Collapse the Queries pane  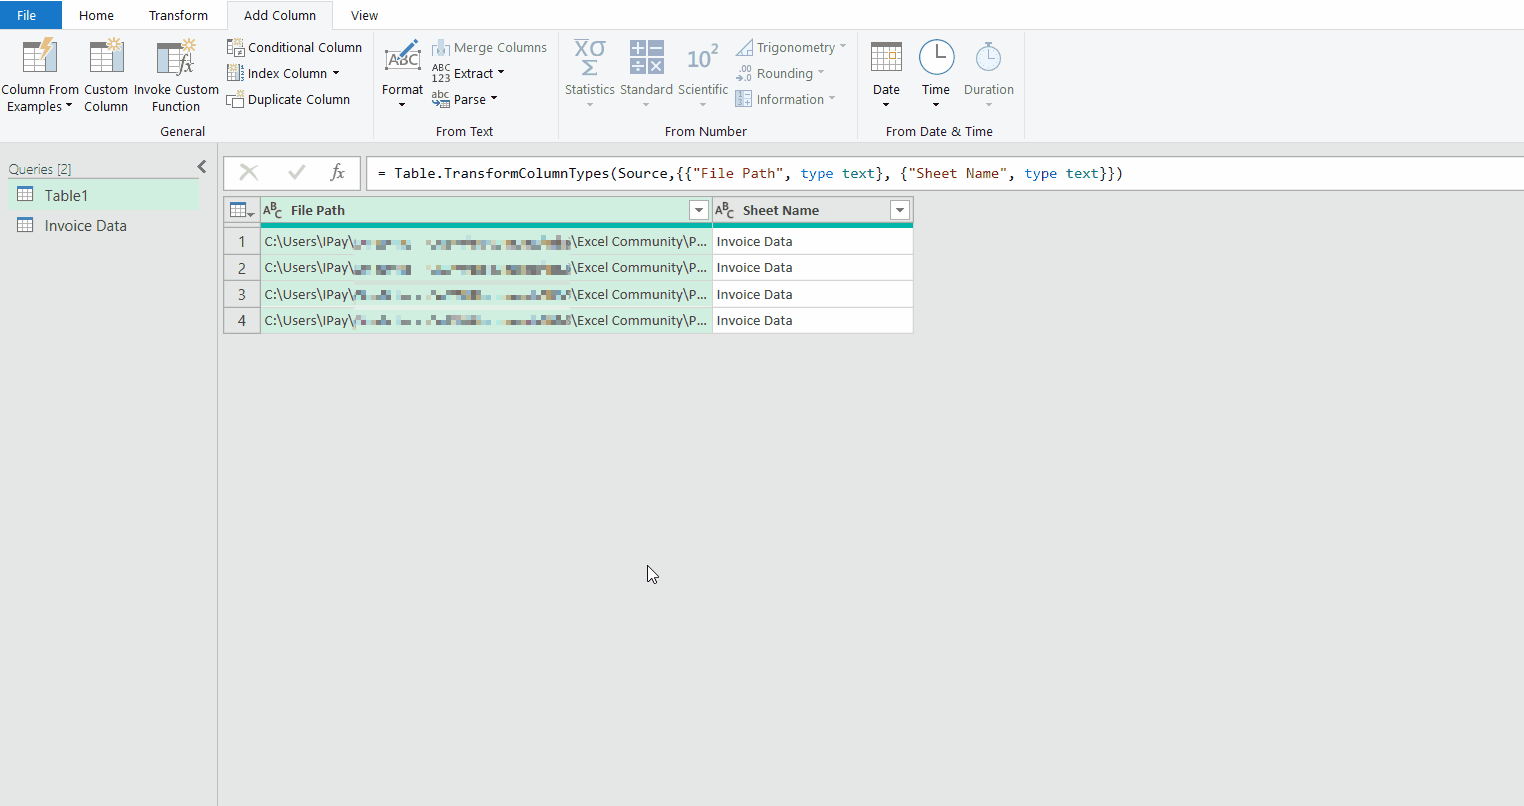(x=202, y=167)
